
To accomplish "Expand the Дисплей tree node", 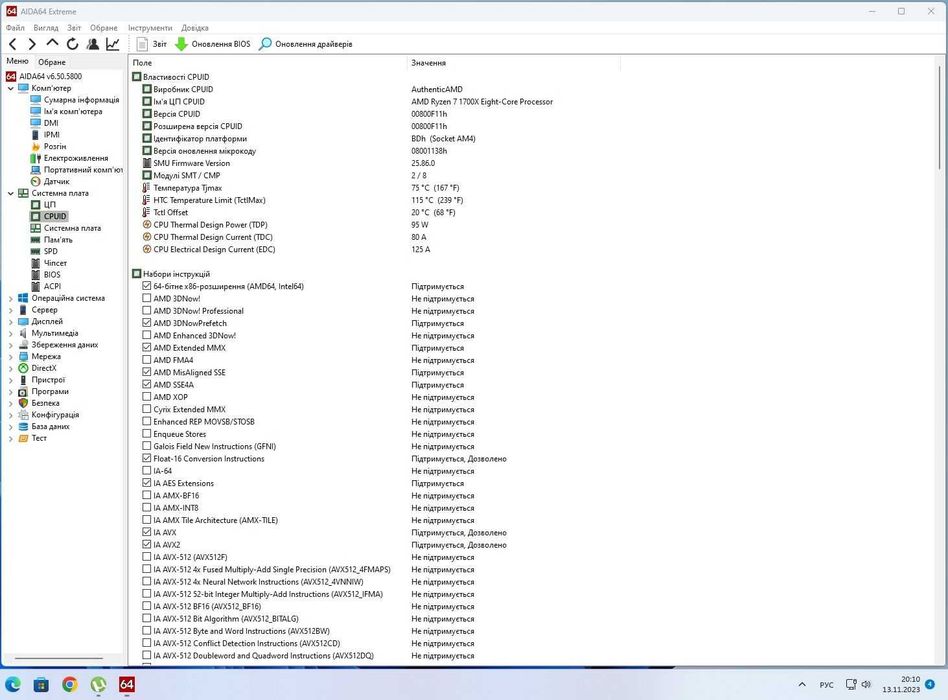I will [x=10, y=322].
